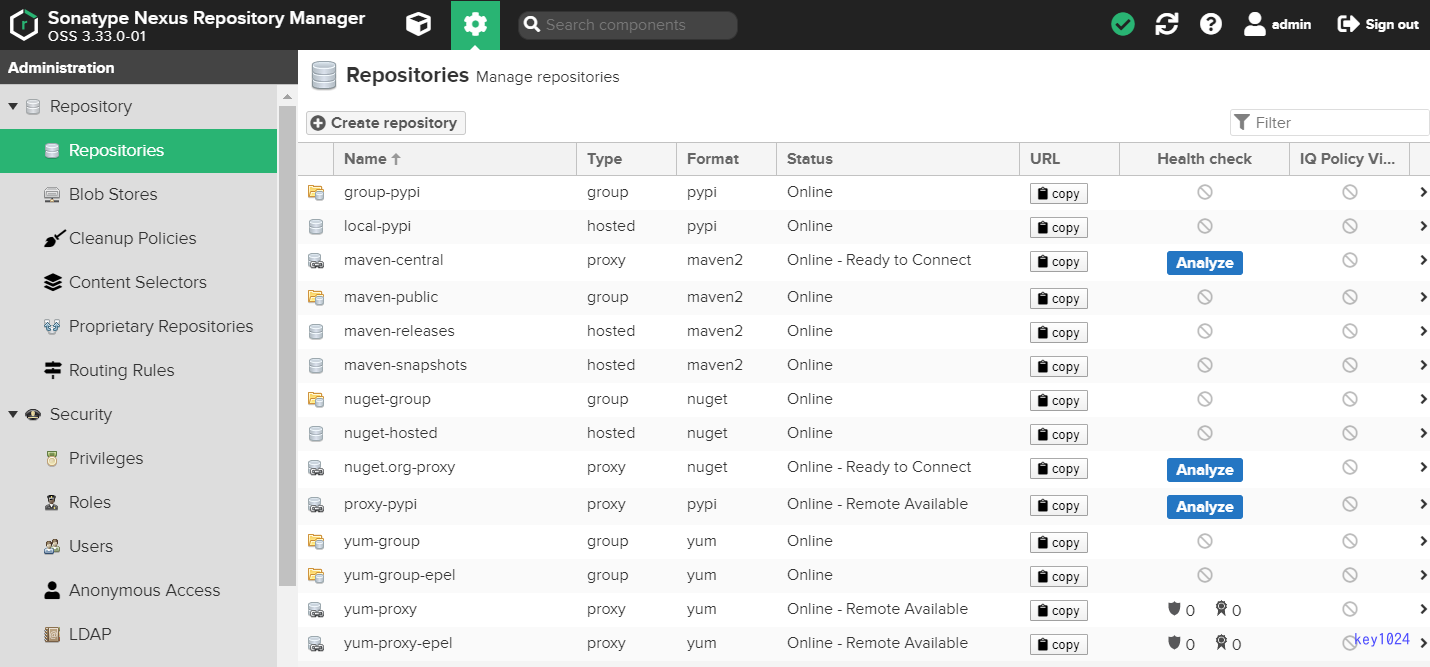Open the Administration gear icon
Viewport: 1430px width, 667px height.
tap(475, 24)
